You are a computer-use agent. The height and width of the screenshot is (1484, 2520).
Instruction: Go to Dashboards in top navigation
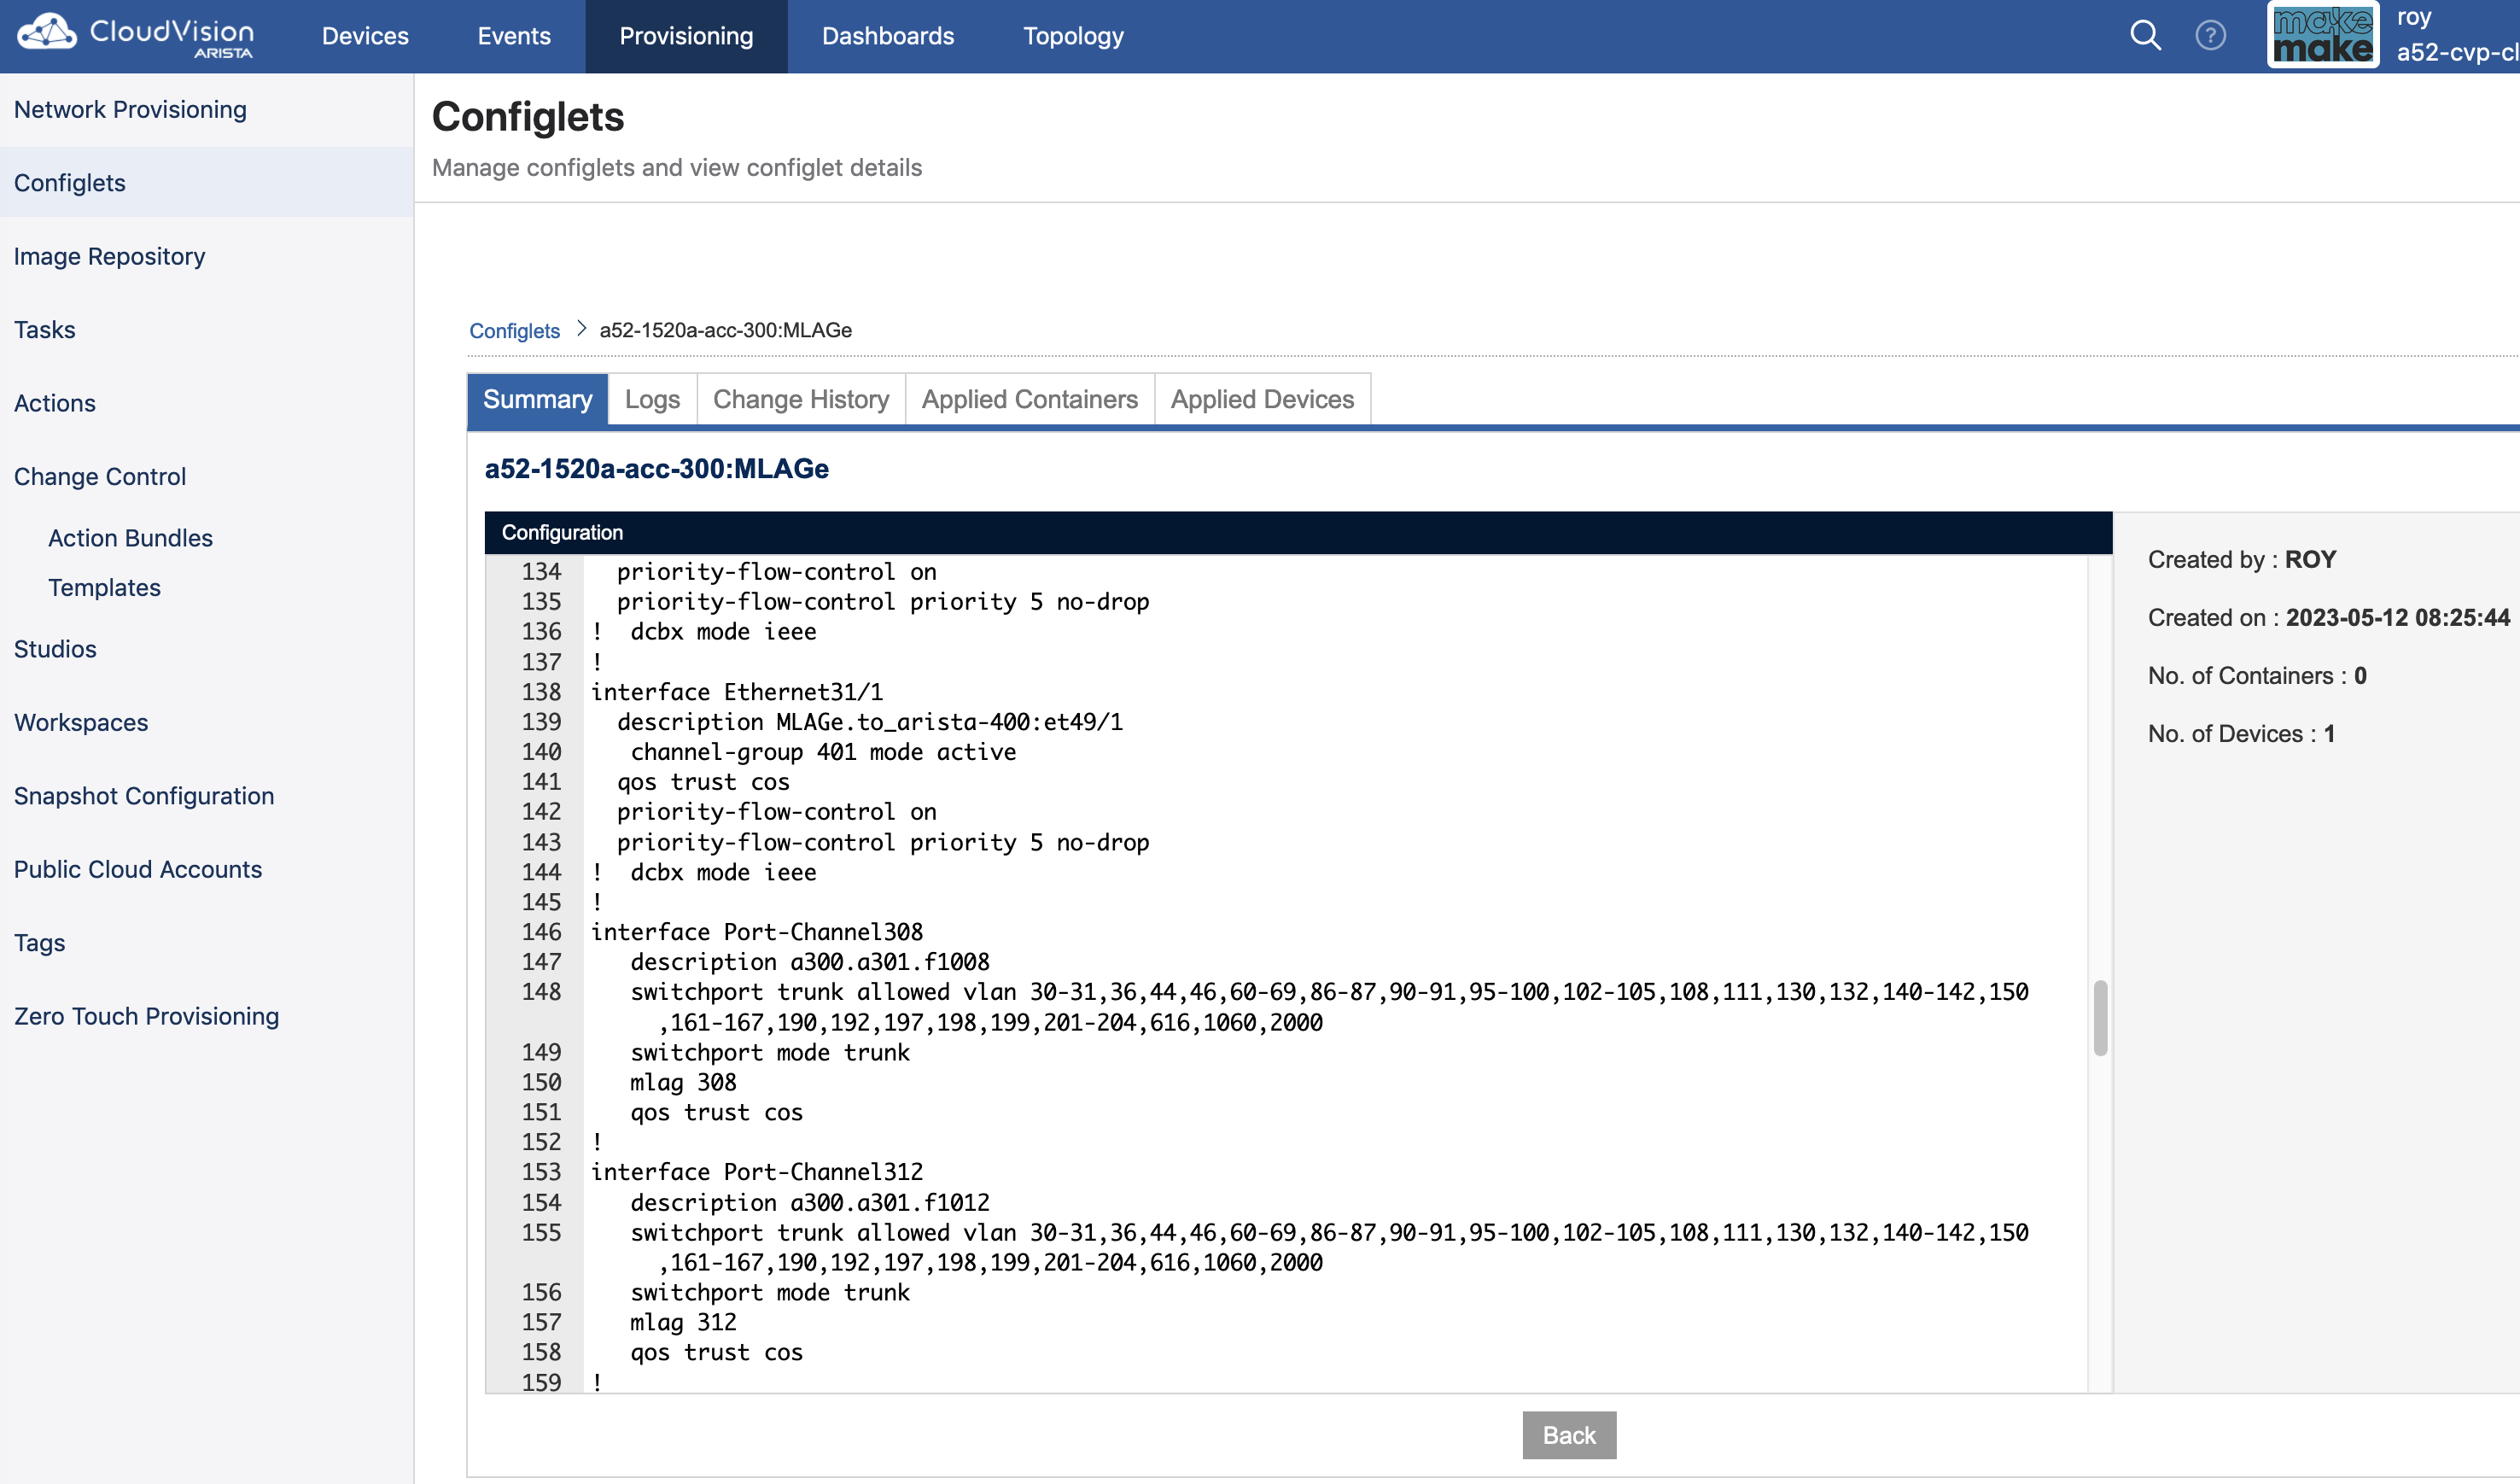(x=887, y=36)
